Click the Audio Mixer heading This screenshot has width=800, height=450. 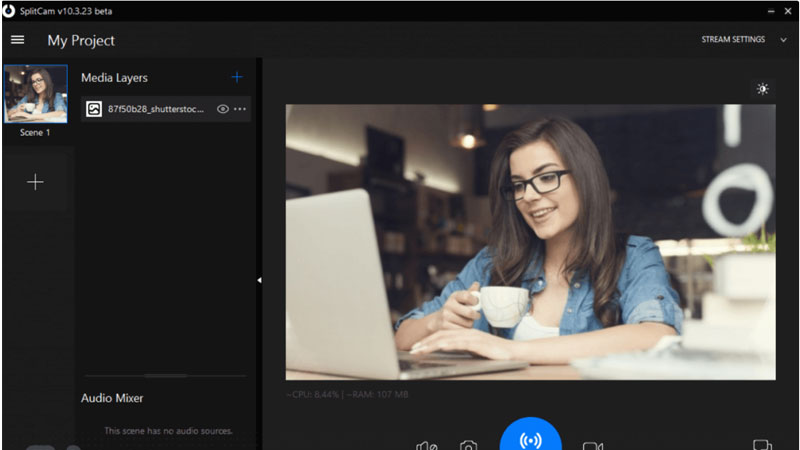[x=112, y=398]
